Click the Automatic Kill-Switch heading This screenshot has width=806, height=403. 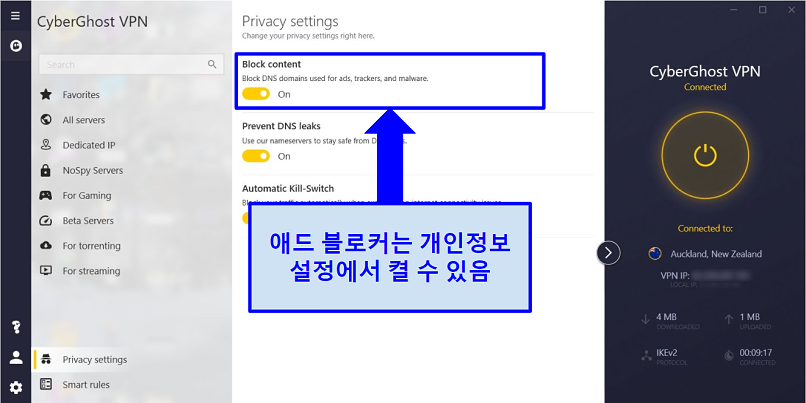point(288,189)
